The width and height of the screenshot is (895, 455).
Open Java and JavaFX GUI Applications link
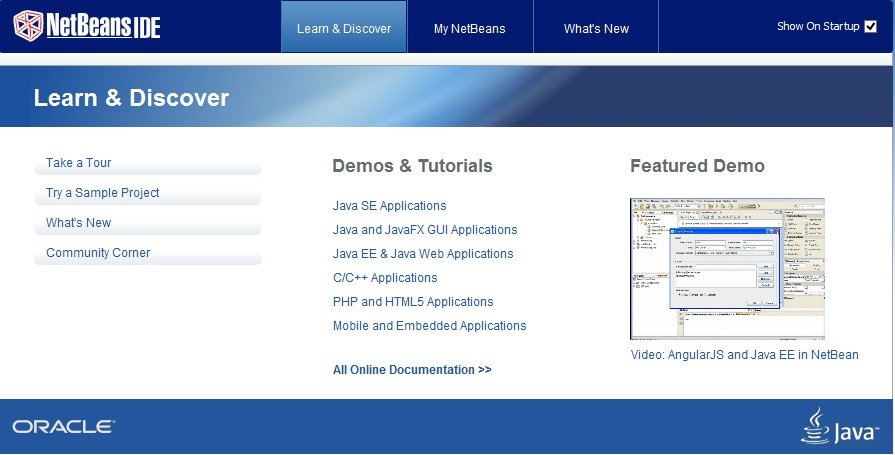[425, 230]
